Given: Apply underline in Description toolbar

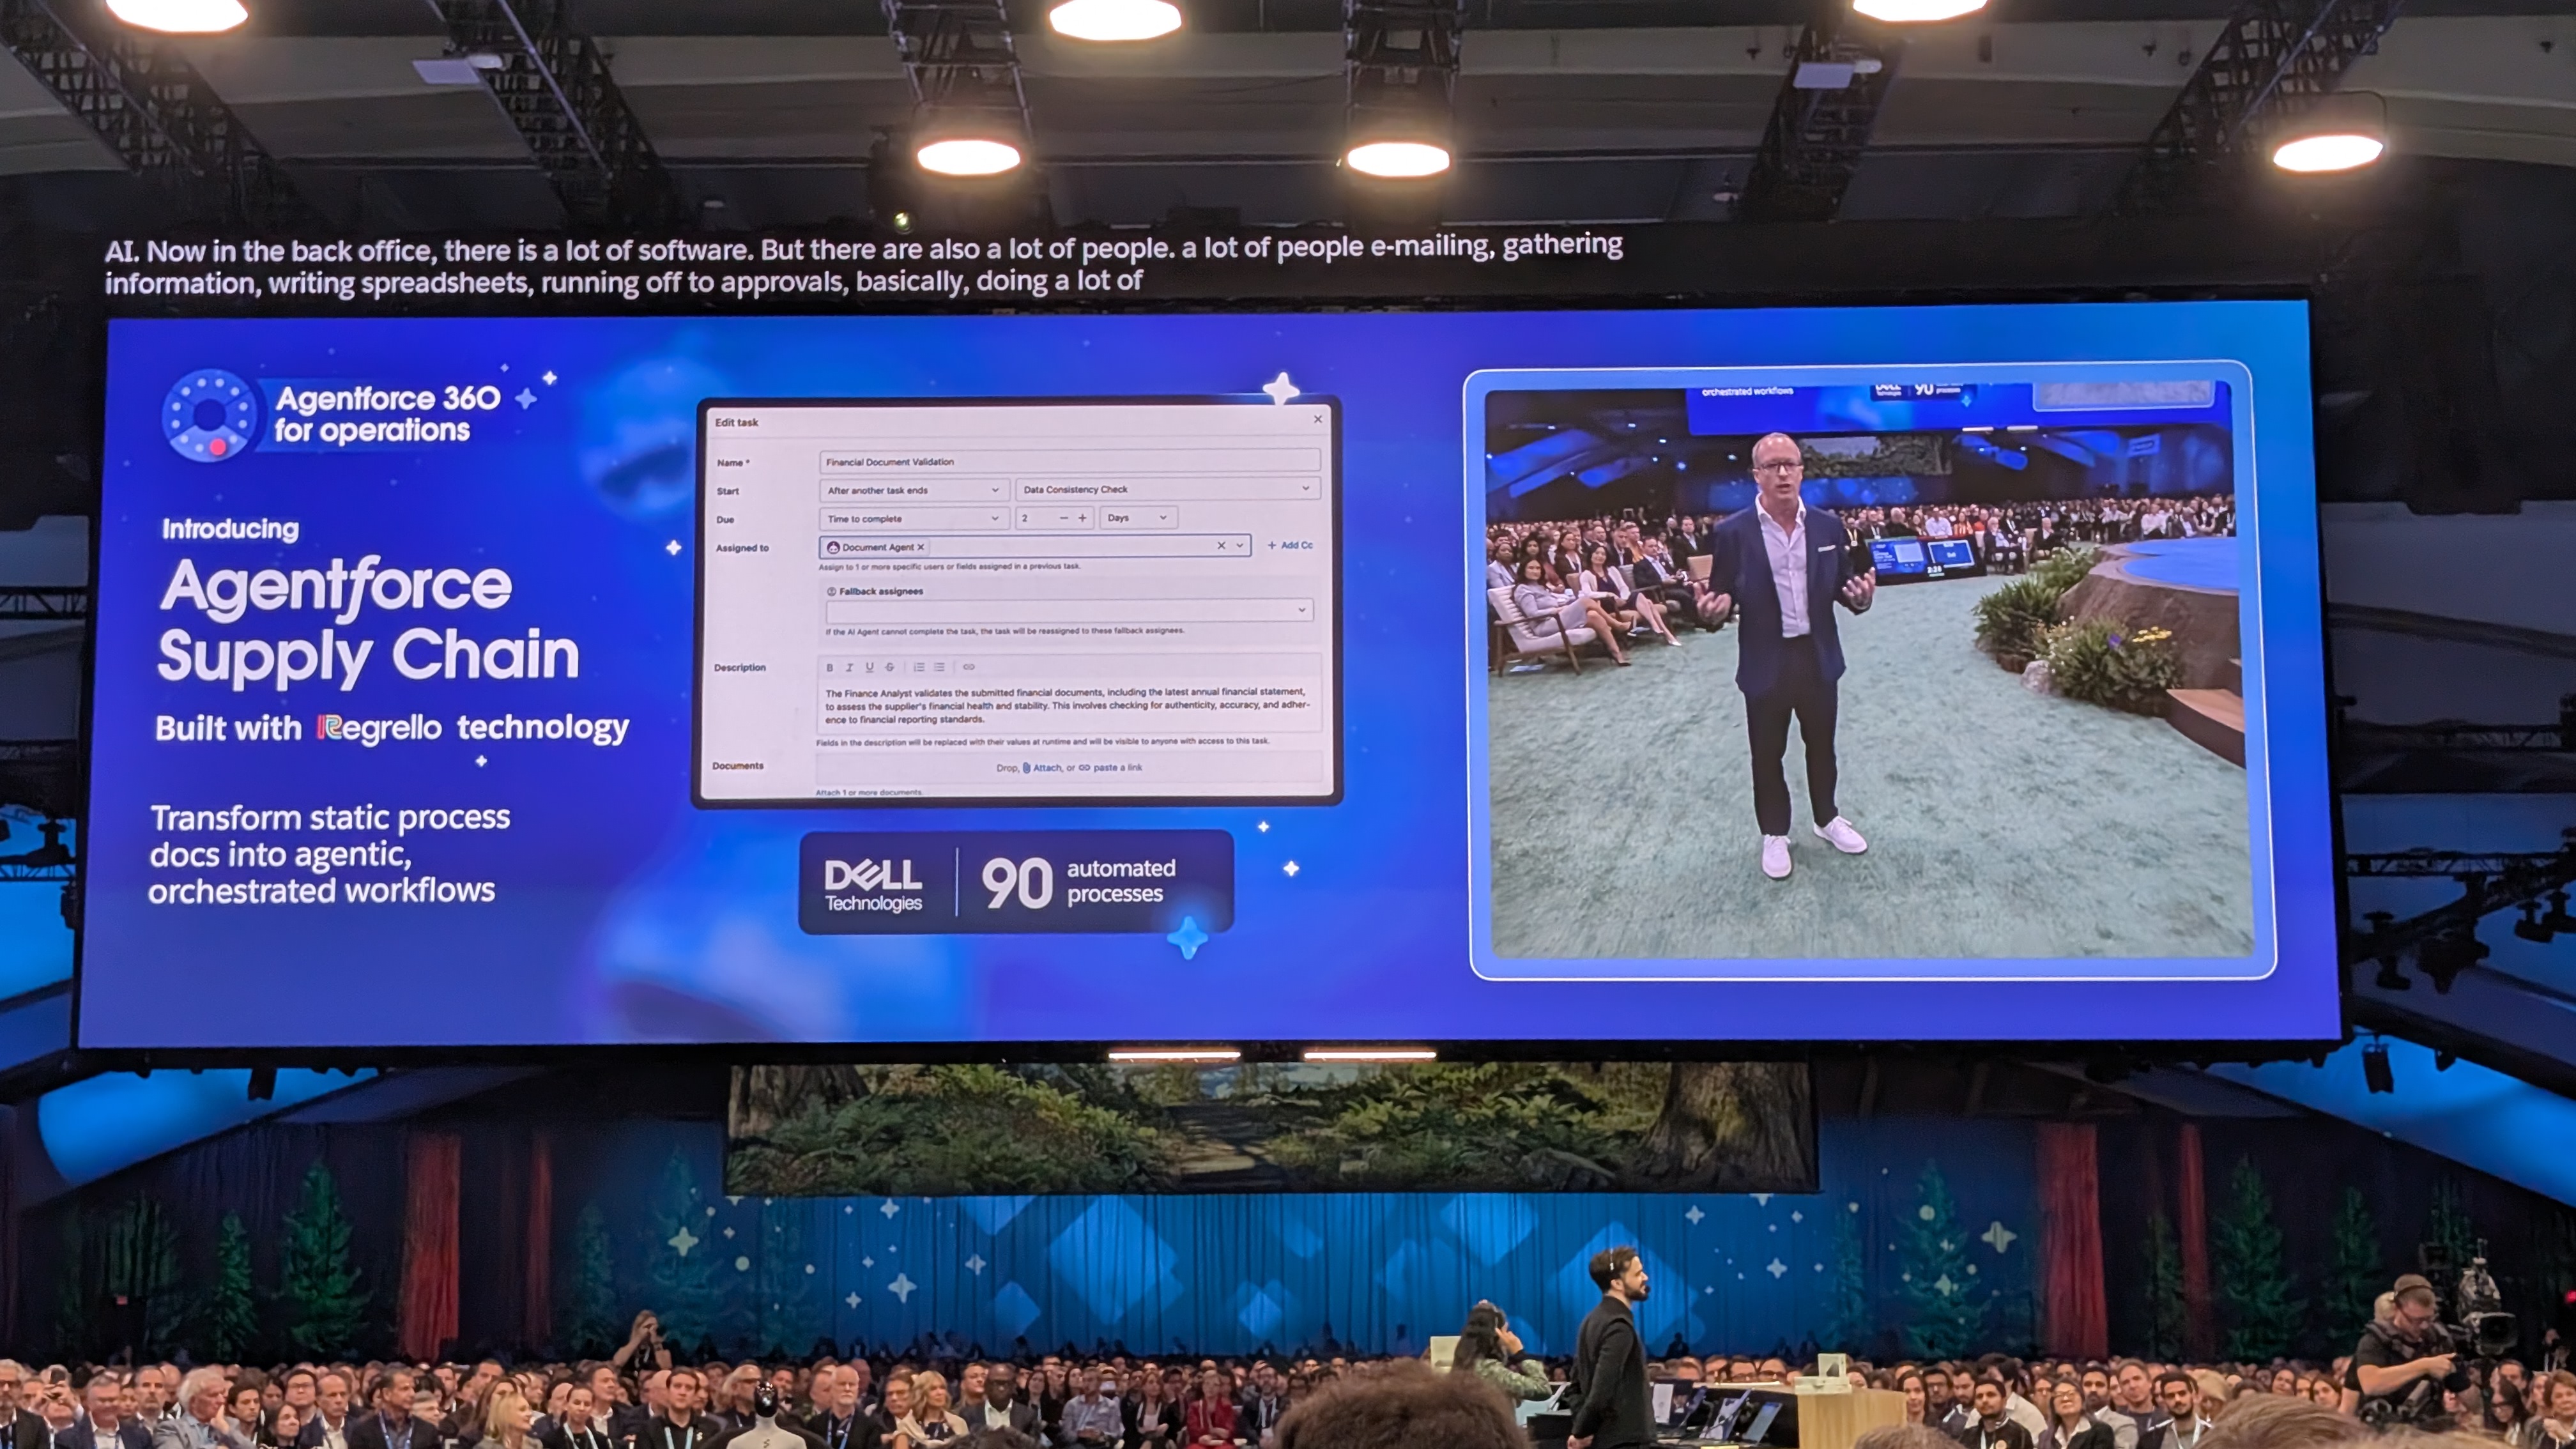Looking at the screenshot, I should (869, 667).
